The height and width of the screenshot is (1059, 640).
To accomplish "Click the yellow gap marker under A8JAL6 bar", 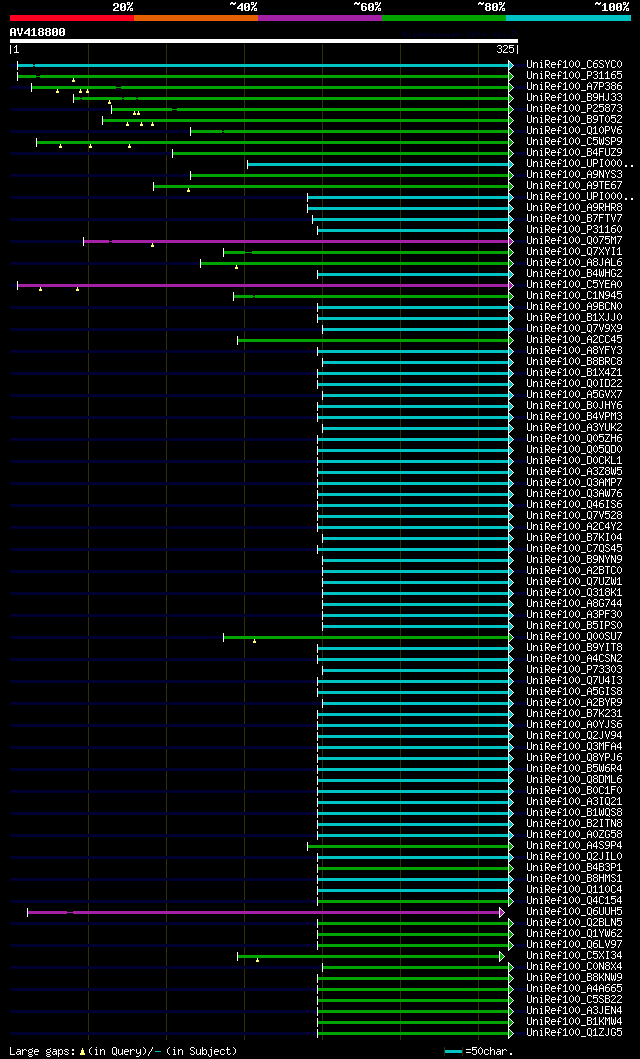I will click(236, 267).
